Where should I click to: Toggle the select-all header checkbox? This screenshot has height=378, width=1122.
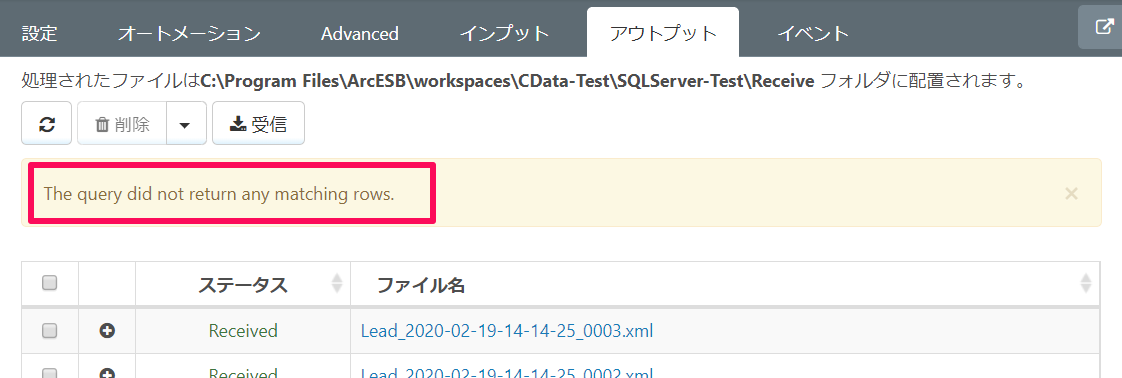(49, 284)
